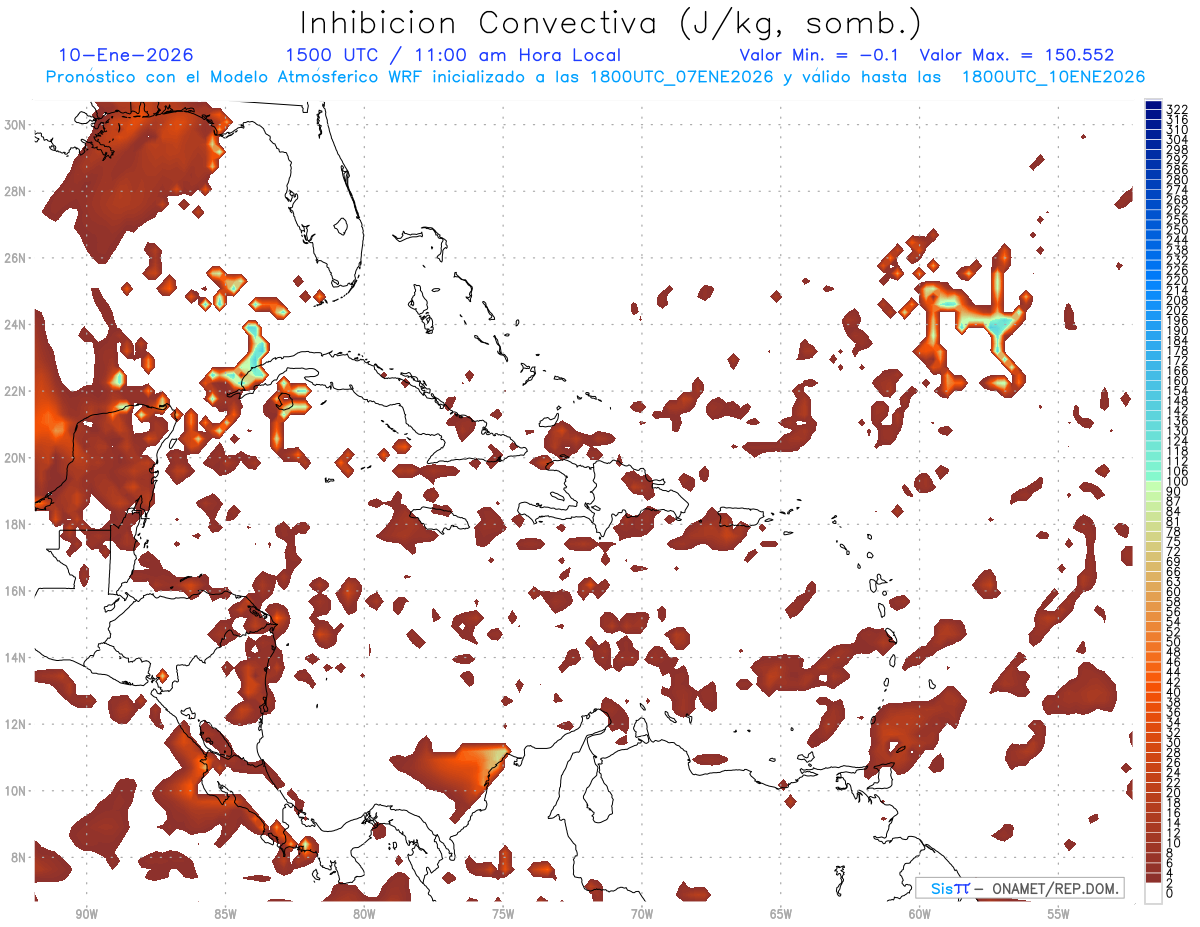Click the "55W" longitude label
Viewport: 1200px width, 927px height.
pyautogui.click(x=1059, y=913)
